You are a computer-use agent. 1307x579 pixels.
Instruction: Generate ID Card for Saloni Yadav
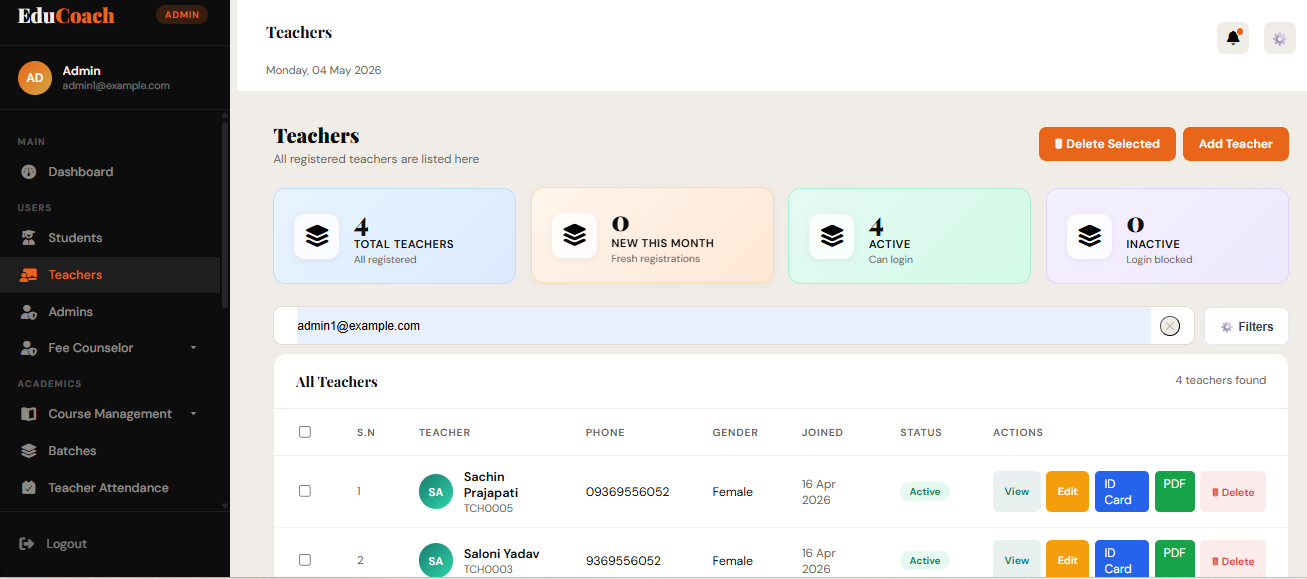pos(1122,560)
